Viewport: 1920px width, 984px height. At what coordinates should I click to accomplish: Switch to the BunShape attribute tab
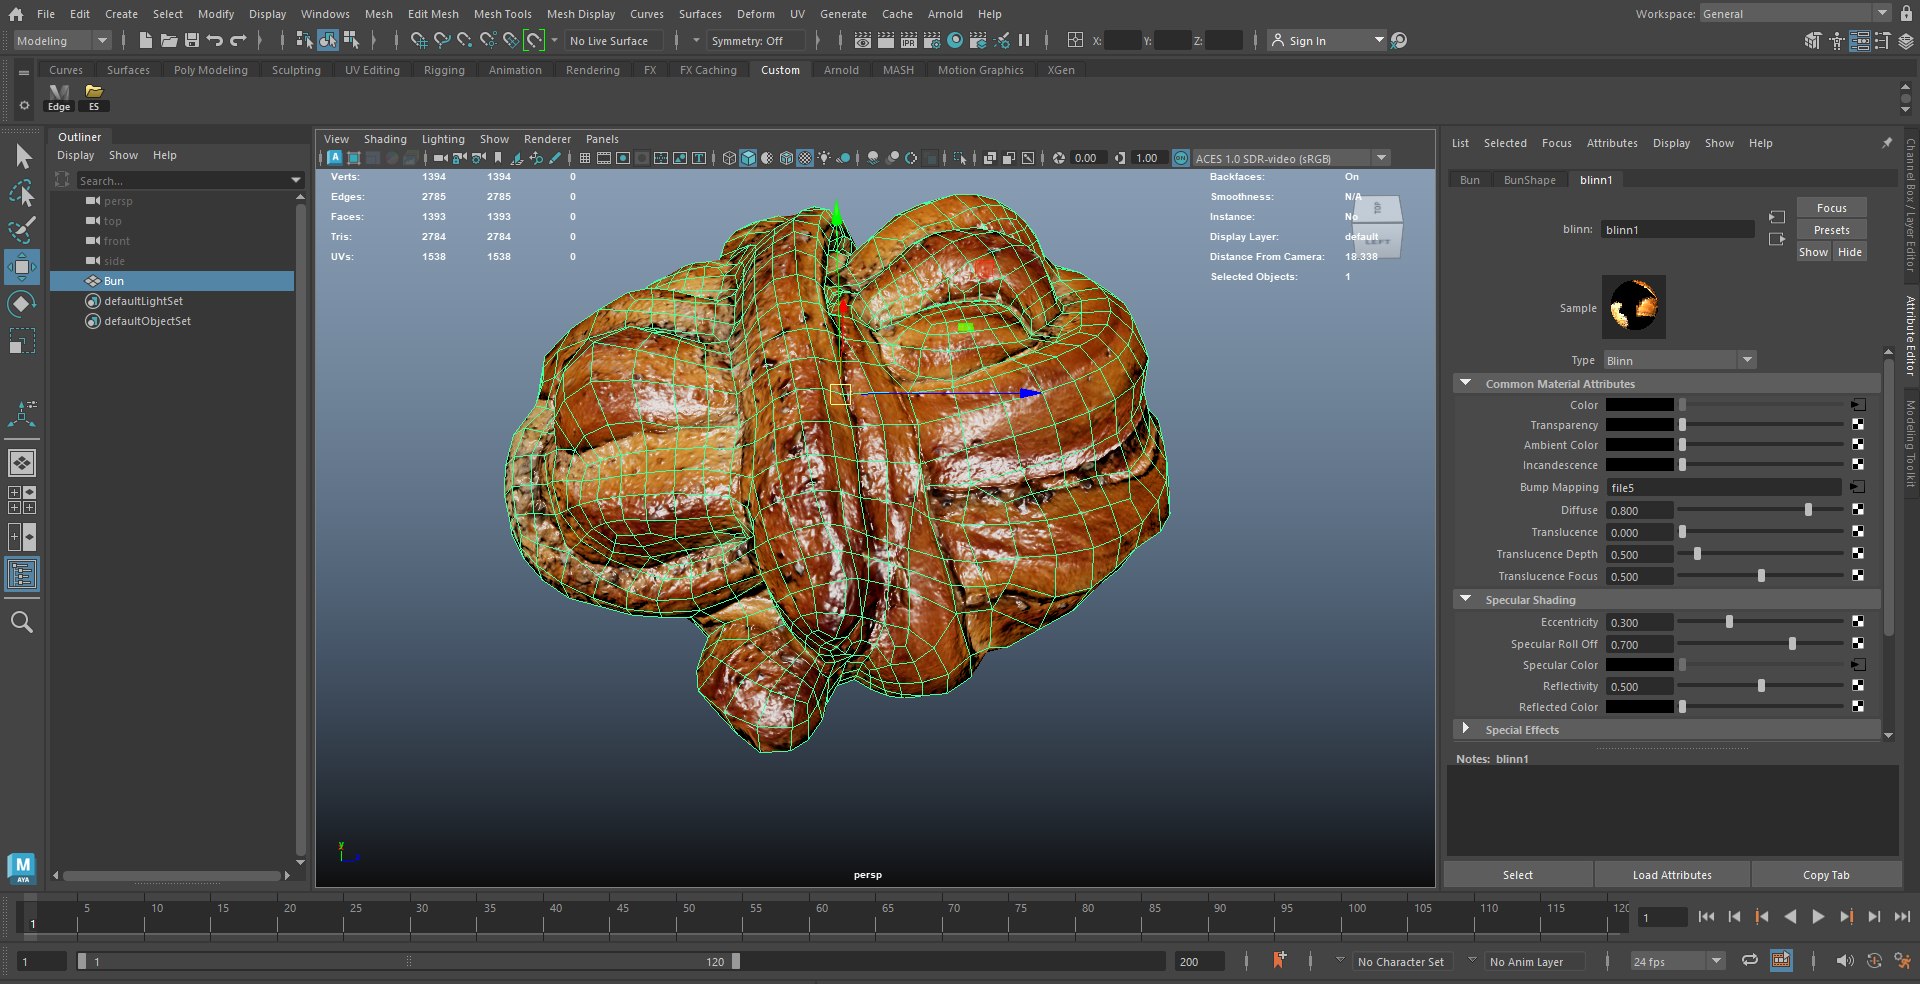[x=1529, y=180]
